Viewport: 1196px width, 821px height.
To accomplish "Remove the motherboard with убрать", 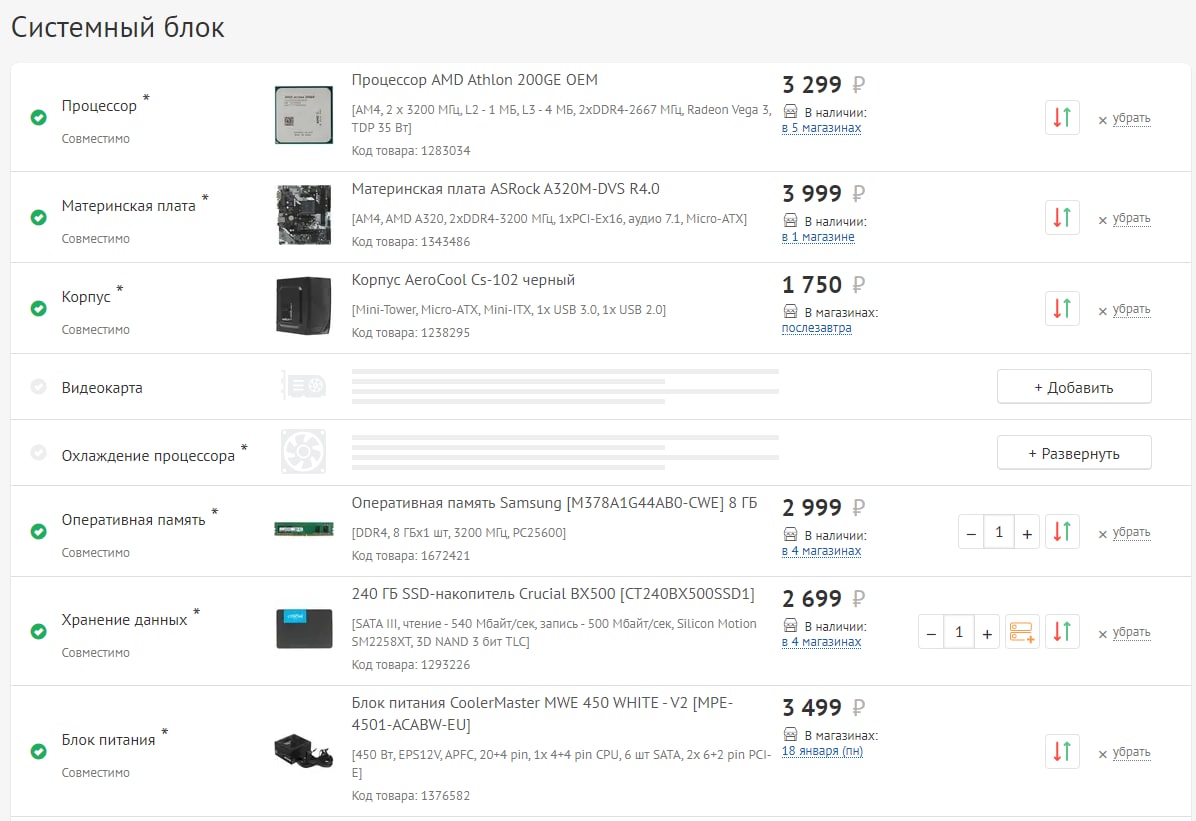I will tap(1131, 218).
